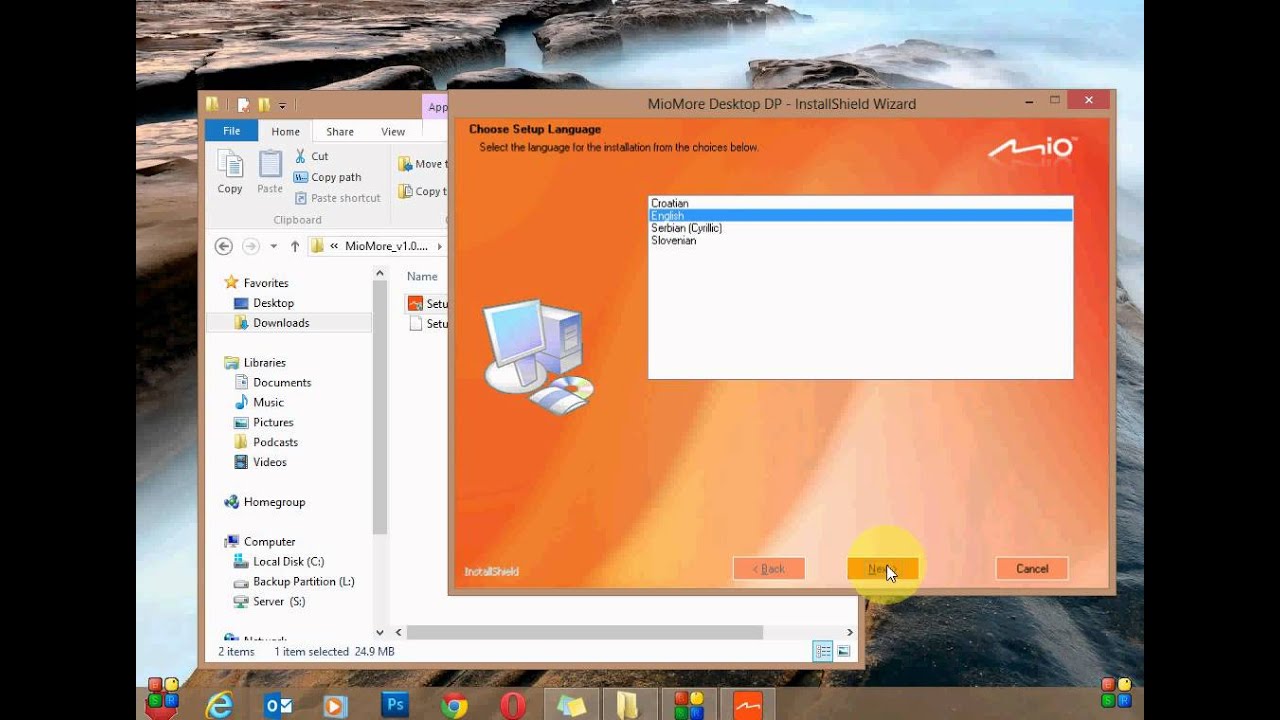Viewport: 1280px width, 720px height.
Task: Open Outlook from the taskbar
Action: tap(278, 705)
